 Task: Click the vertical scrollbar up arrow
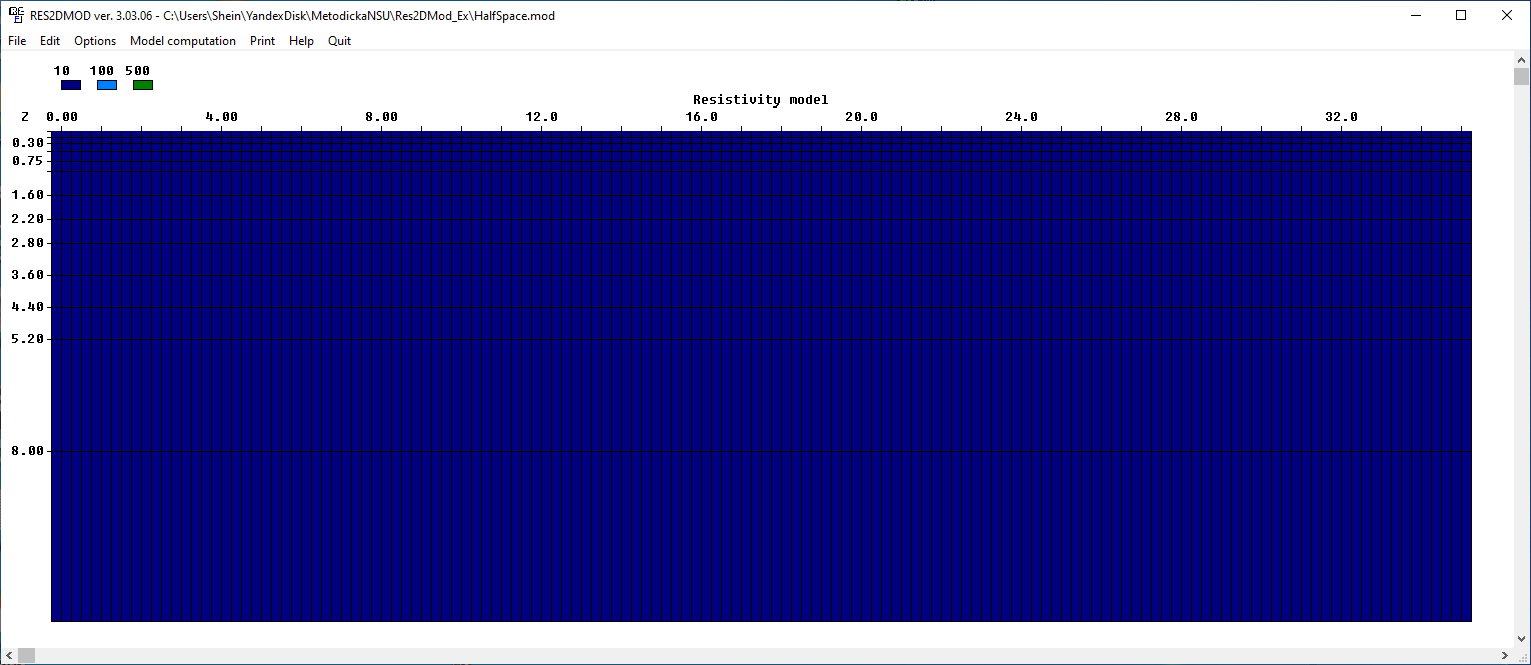click(1521, 59)
